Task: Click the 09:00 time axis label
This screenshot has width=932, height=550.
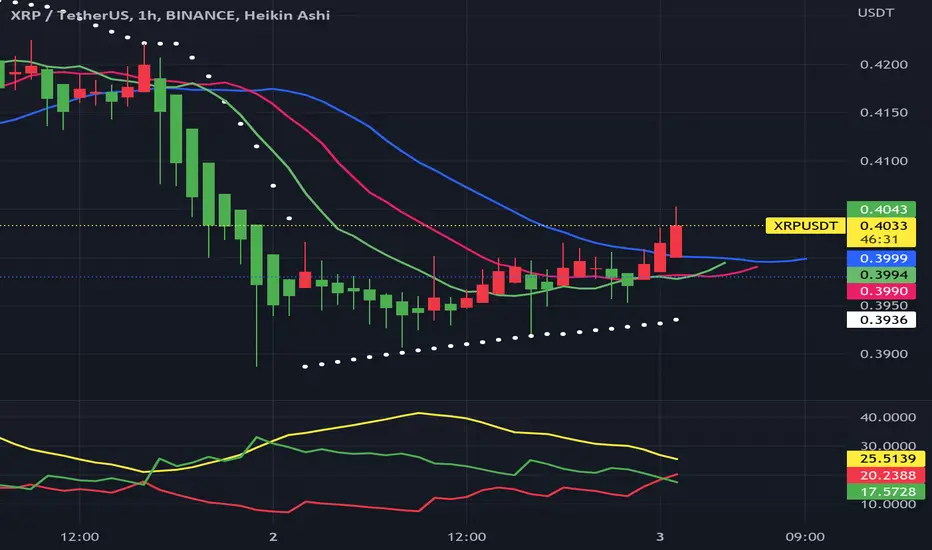Action: pos(805,537)
